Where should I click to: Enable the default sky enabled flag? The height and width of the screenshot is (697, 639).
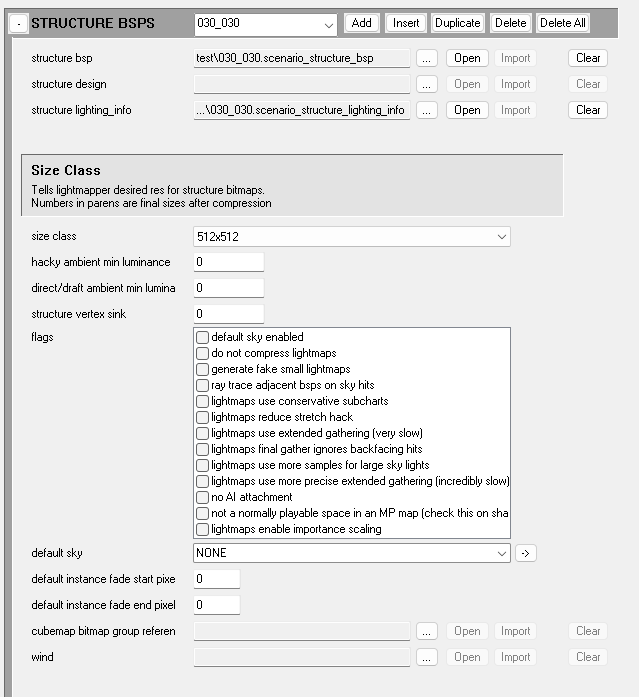(203, 337)
